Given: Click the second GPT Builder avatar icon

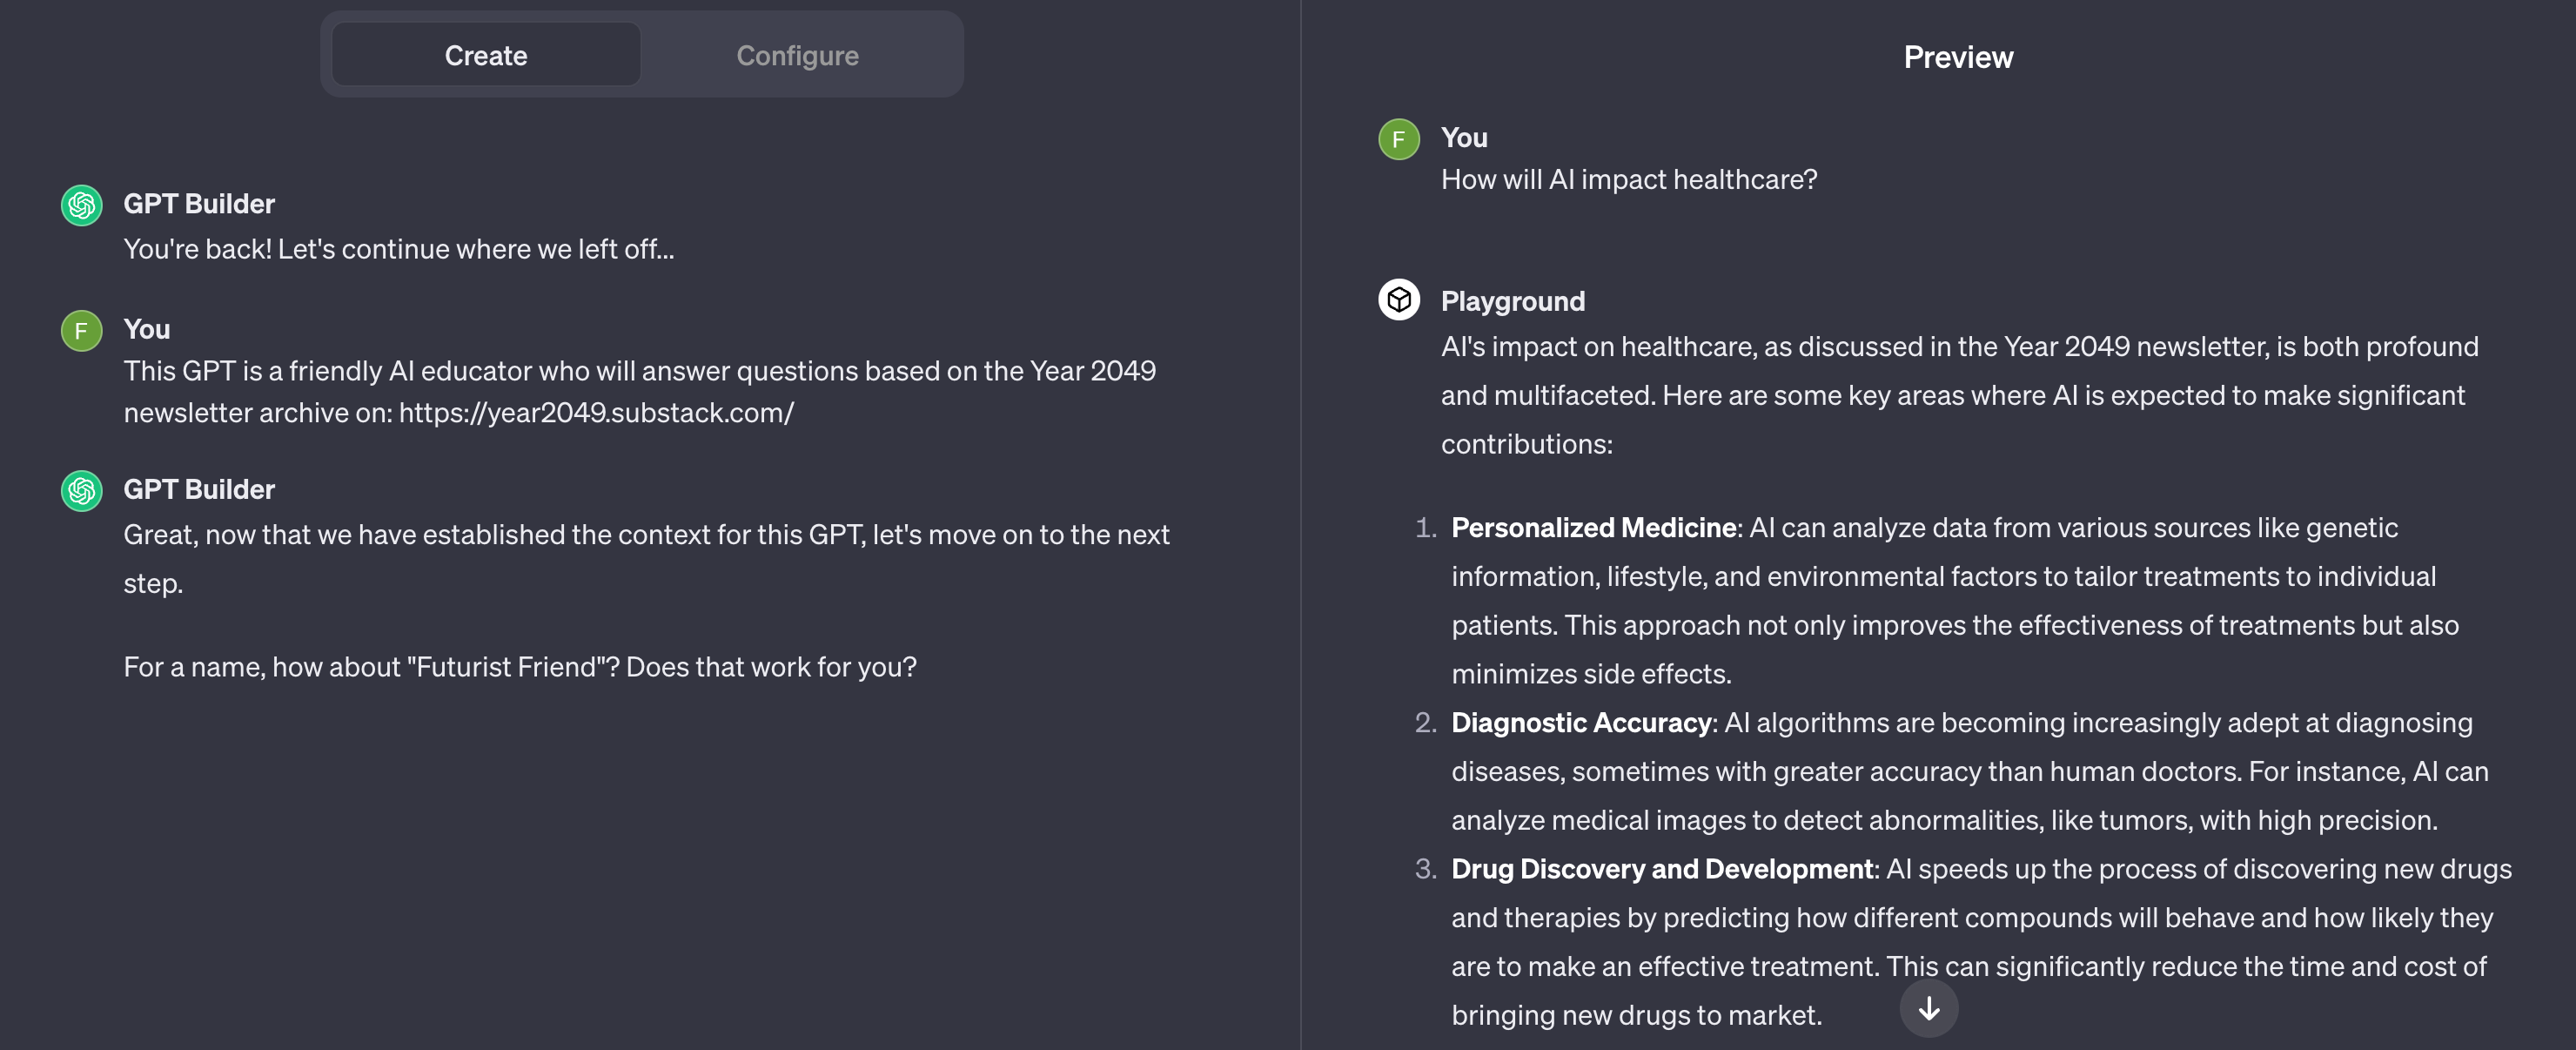Looking at the screenshot, I should coord(82,490).
